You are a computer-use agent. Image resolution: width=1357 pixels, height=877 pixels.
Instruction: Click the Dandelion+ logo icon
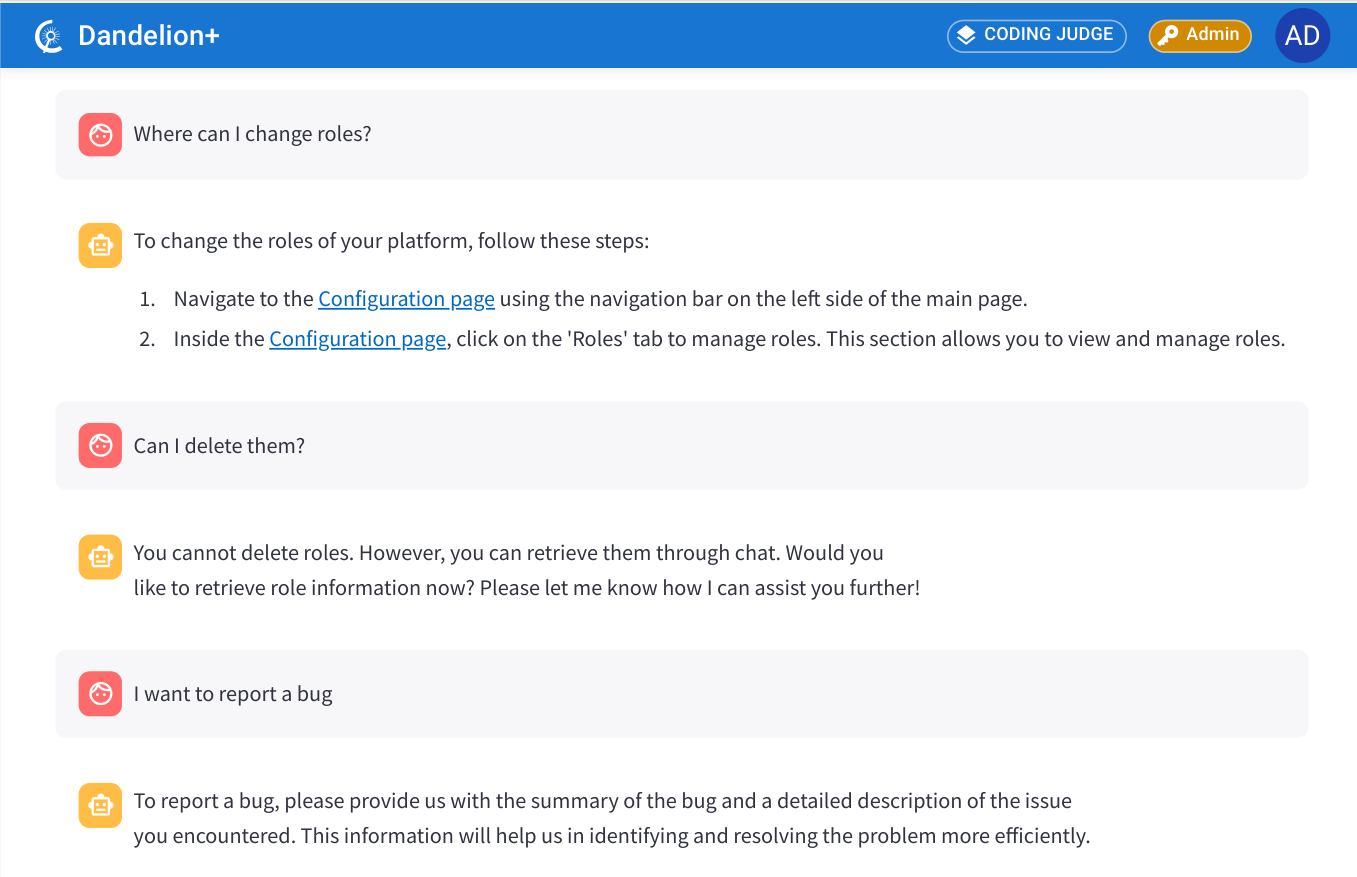pos(49,36)
